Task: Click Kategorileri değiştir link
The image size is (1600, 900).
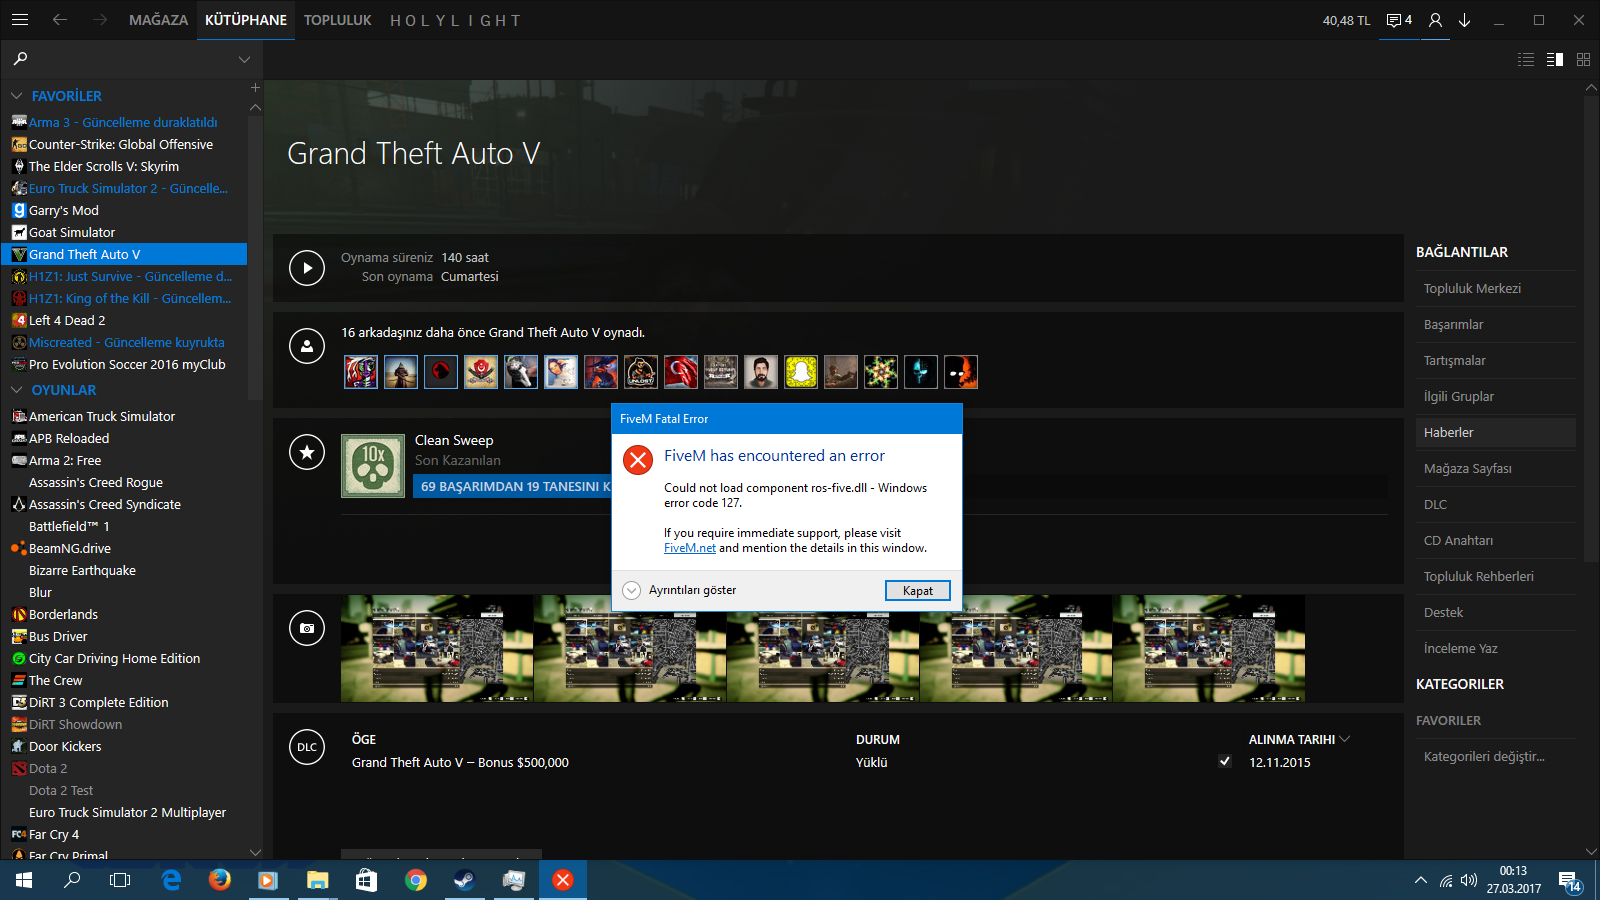Action: click(1484, 756)
